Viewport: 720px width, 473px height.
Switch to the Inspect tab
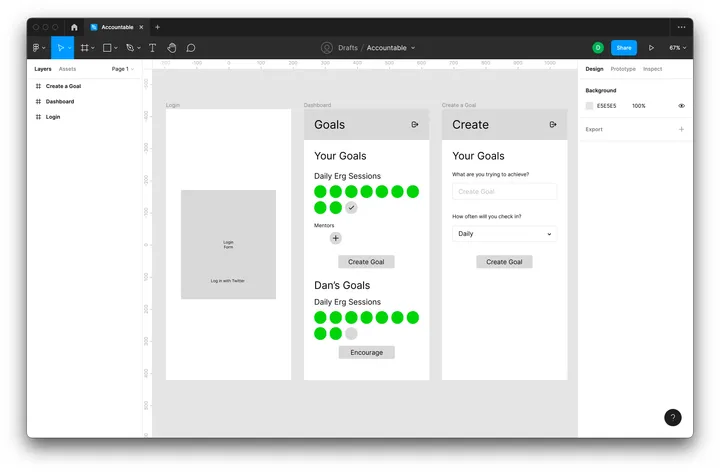(x=652, y=69)
